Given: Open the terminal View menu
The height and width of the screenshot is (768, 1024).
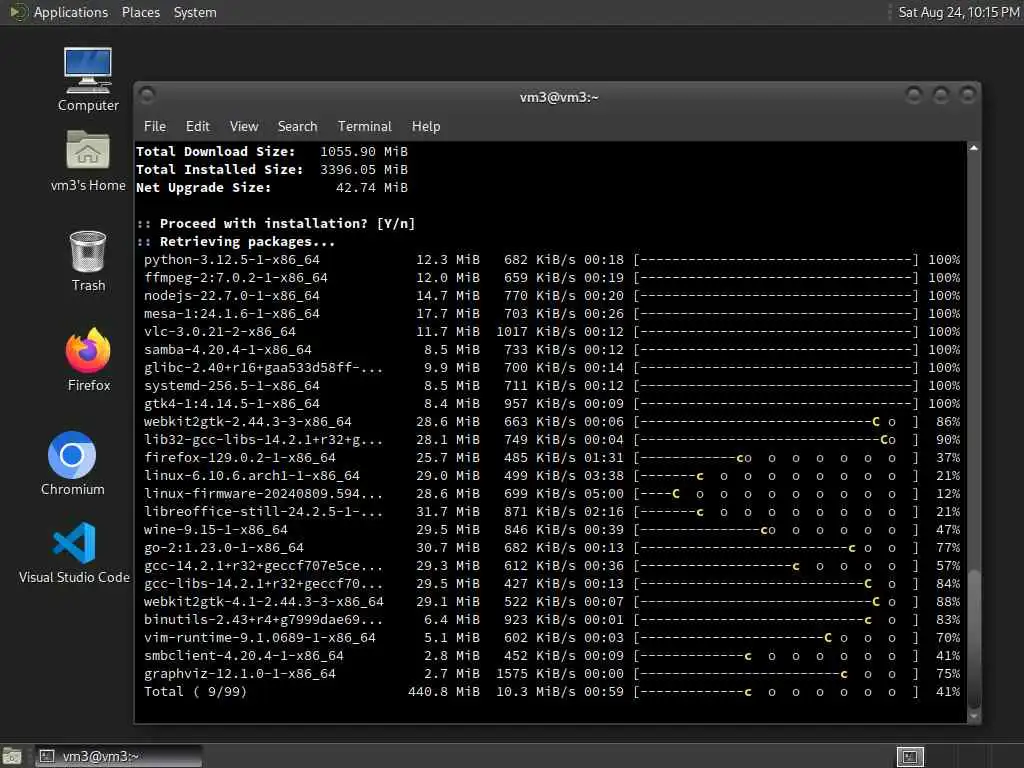Looking at the screenshot, I should (x=244, y=126).
